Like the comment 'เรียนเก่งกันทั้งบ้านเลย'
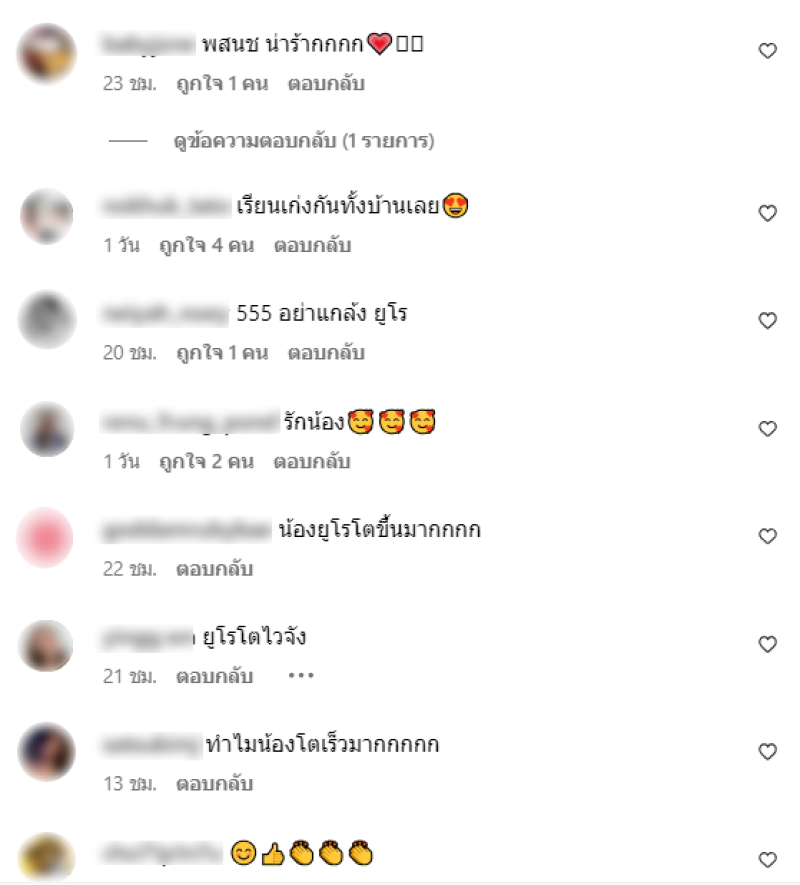800x885 pixels. pos(767,213)
